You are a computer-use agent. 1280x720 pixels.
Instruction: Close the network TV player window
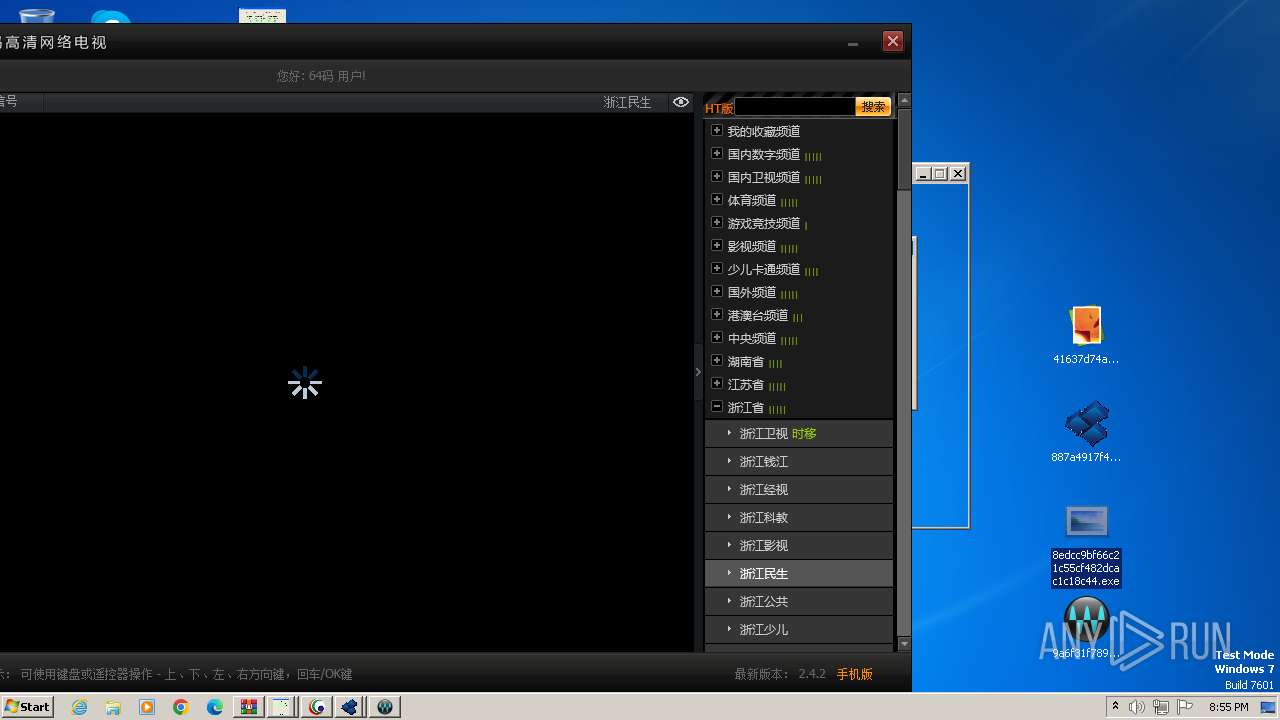(x=893, y=41)
